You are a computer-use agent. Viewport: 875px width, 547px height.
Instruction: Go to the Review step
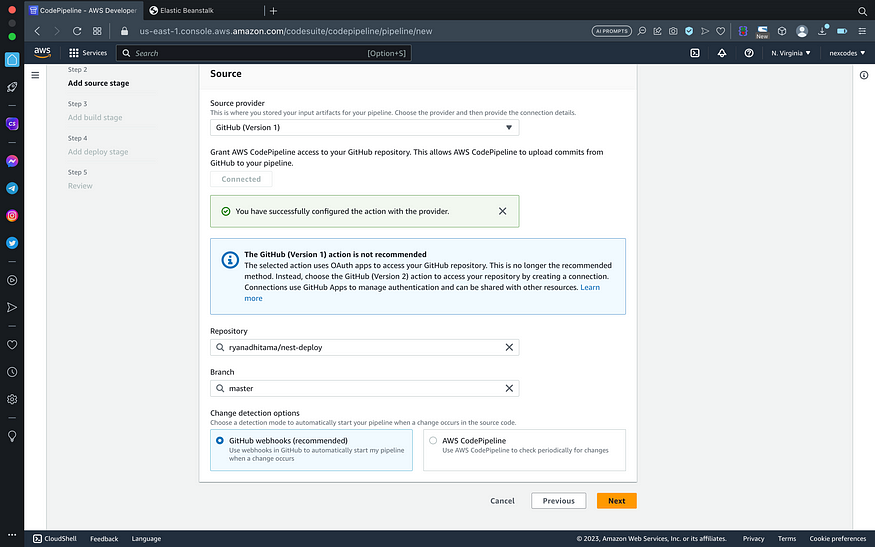(x=80, y=186)
